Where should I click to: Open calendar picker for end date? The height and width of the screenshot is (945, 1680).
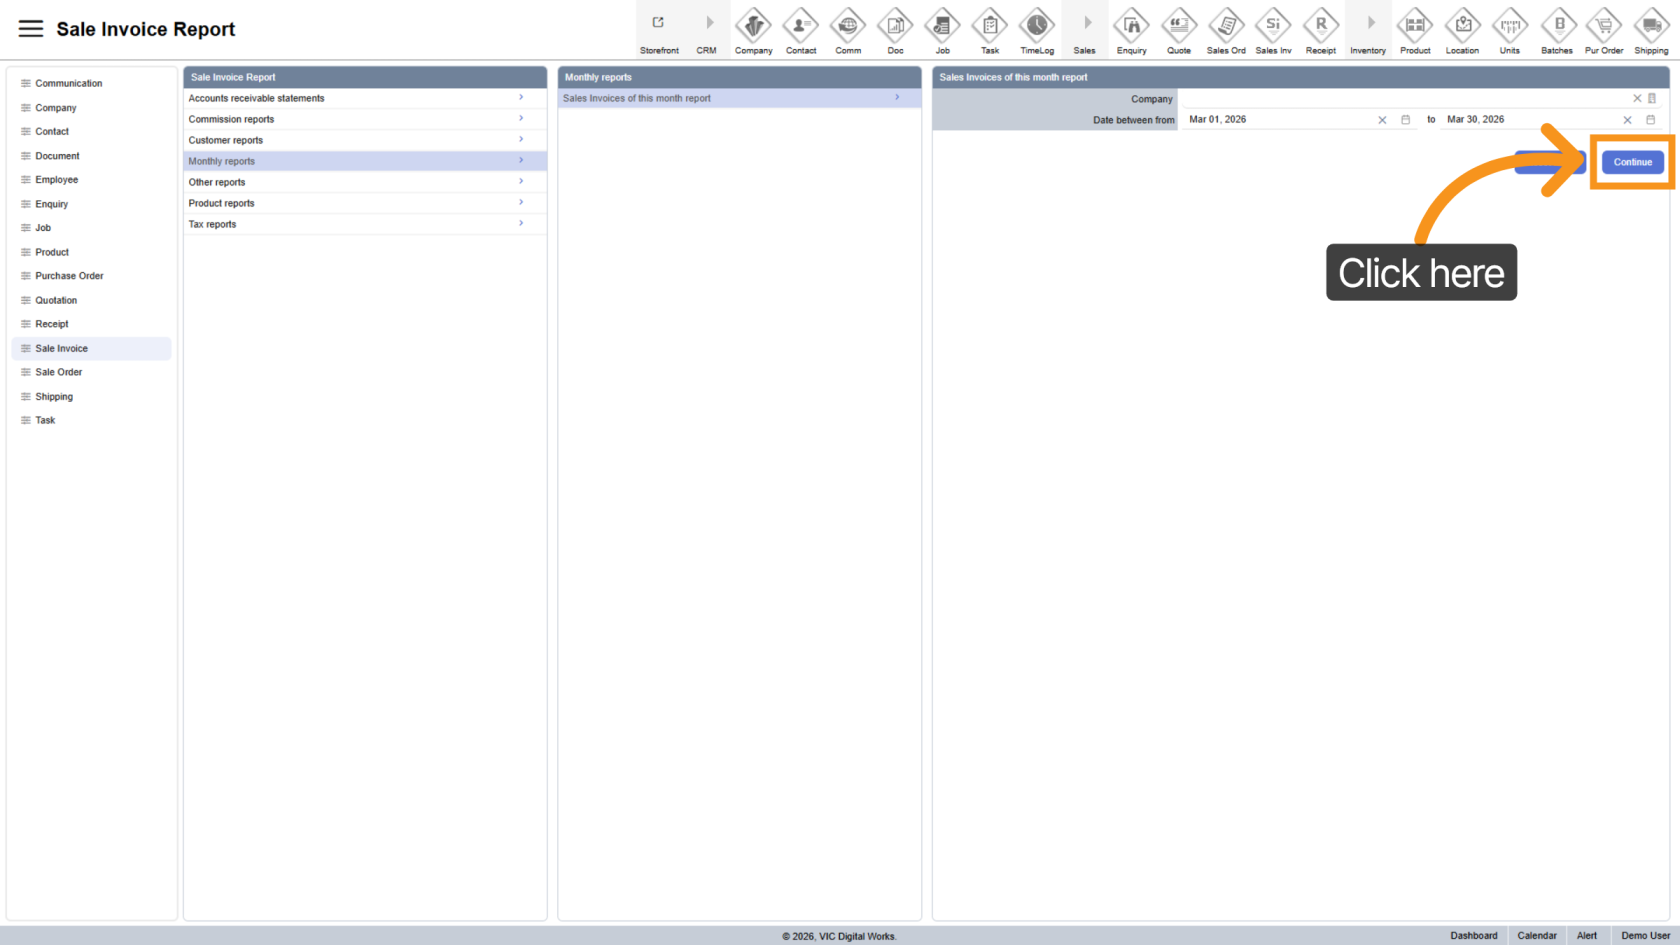pyautogui.click(x=1651, y=120)
